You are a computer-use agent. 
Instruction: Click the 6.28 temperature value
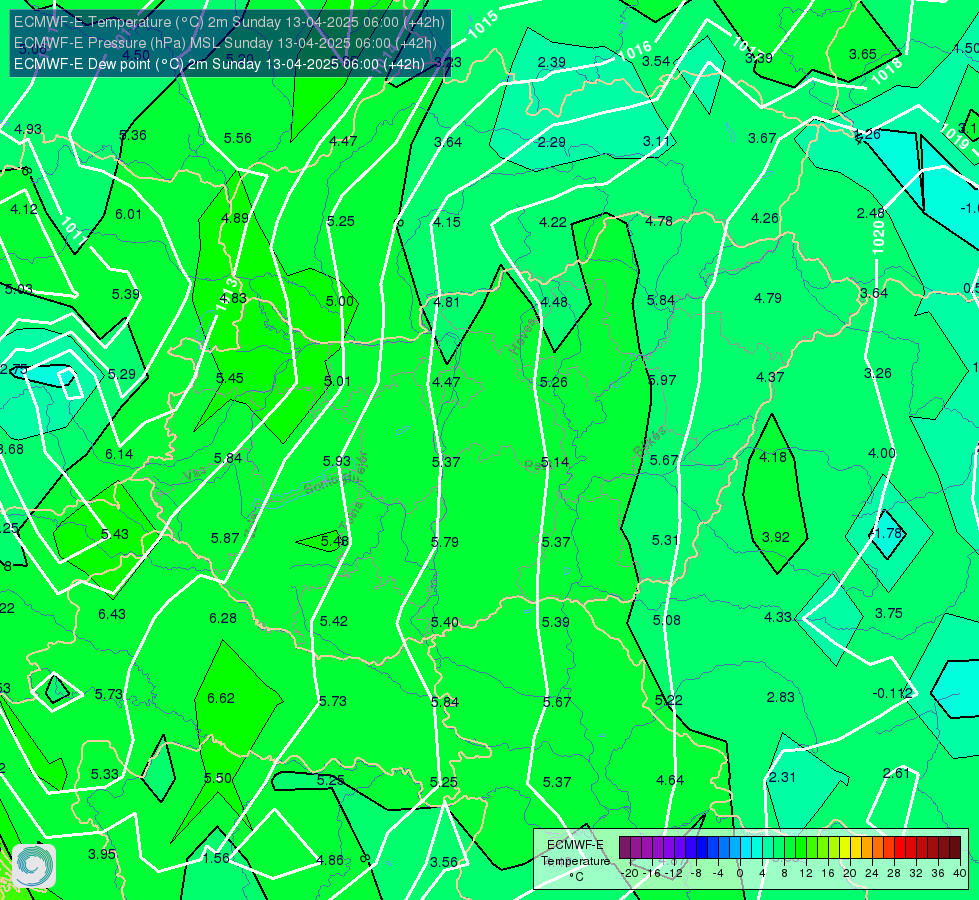[223, 618]
